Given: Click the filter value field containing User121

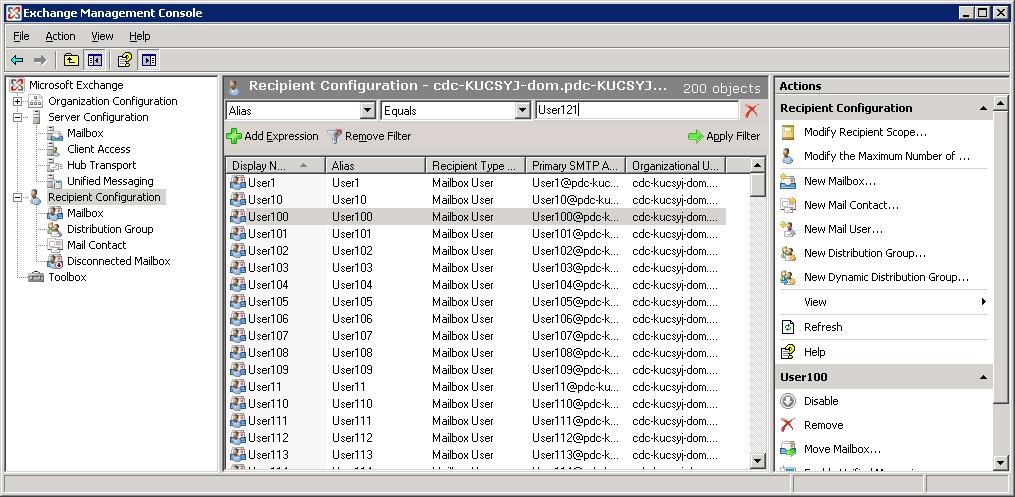Looking at the screenshot, I should click(637, 111).
